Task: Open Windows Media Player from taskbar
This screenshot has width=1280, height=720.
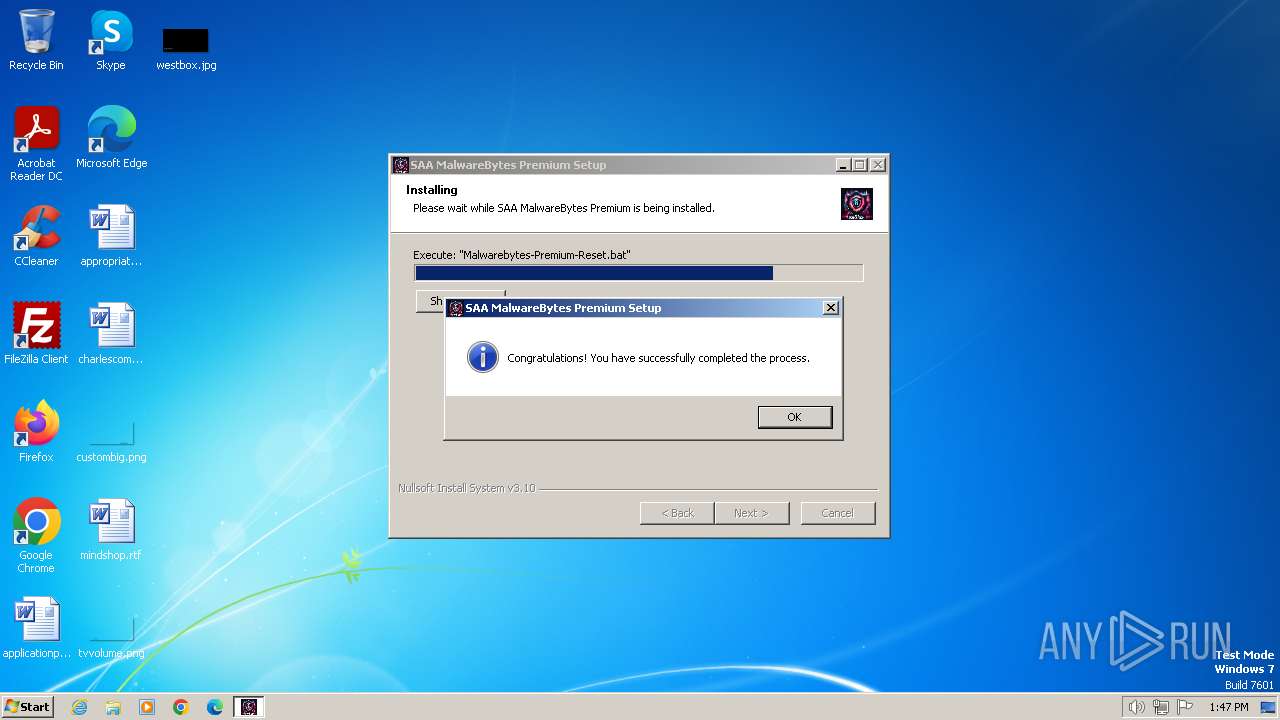Action: point(147,707)
